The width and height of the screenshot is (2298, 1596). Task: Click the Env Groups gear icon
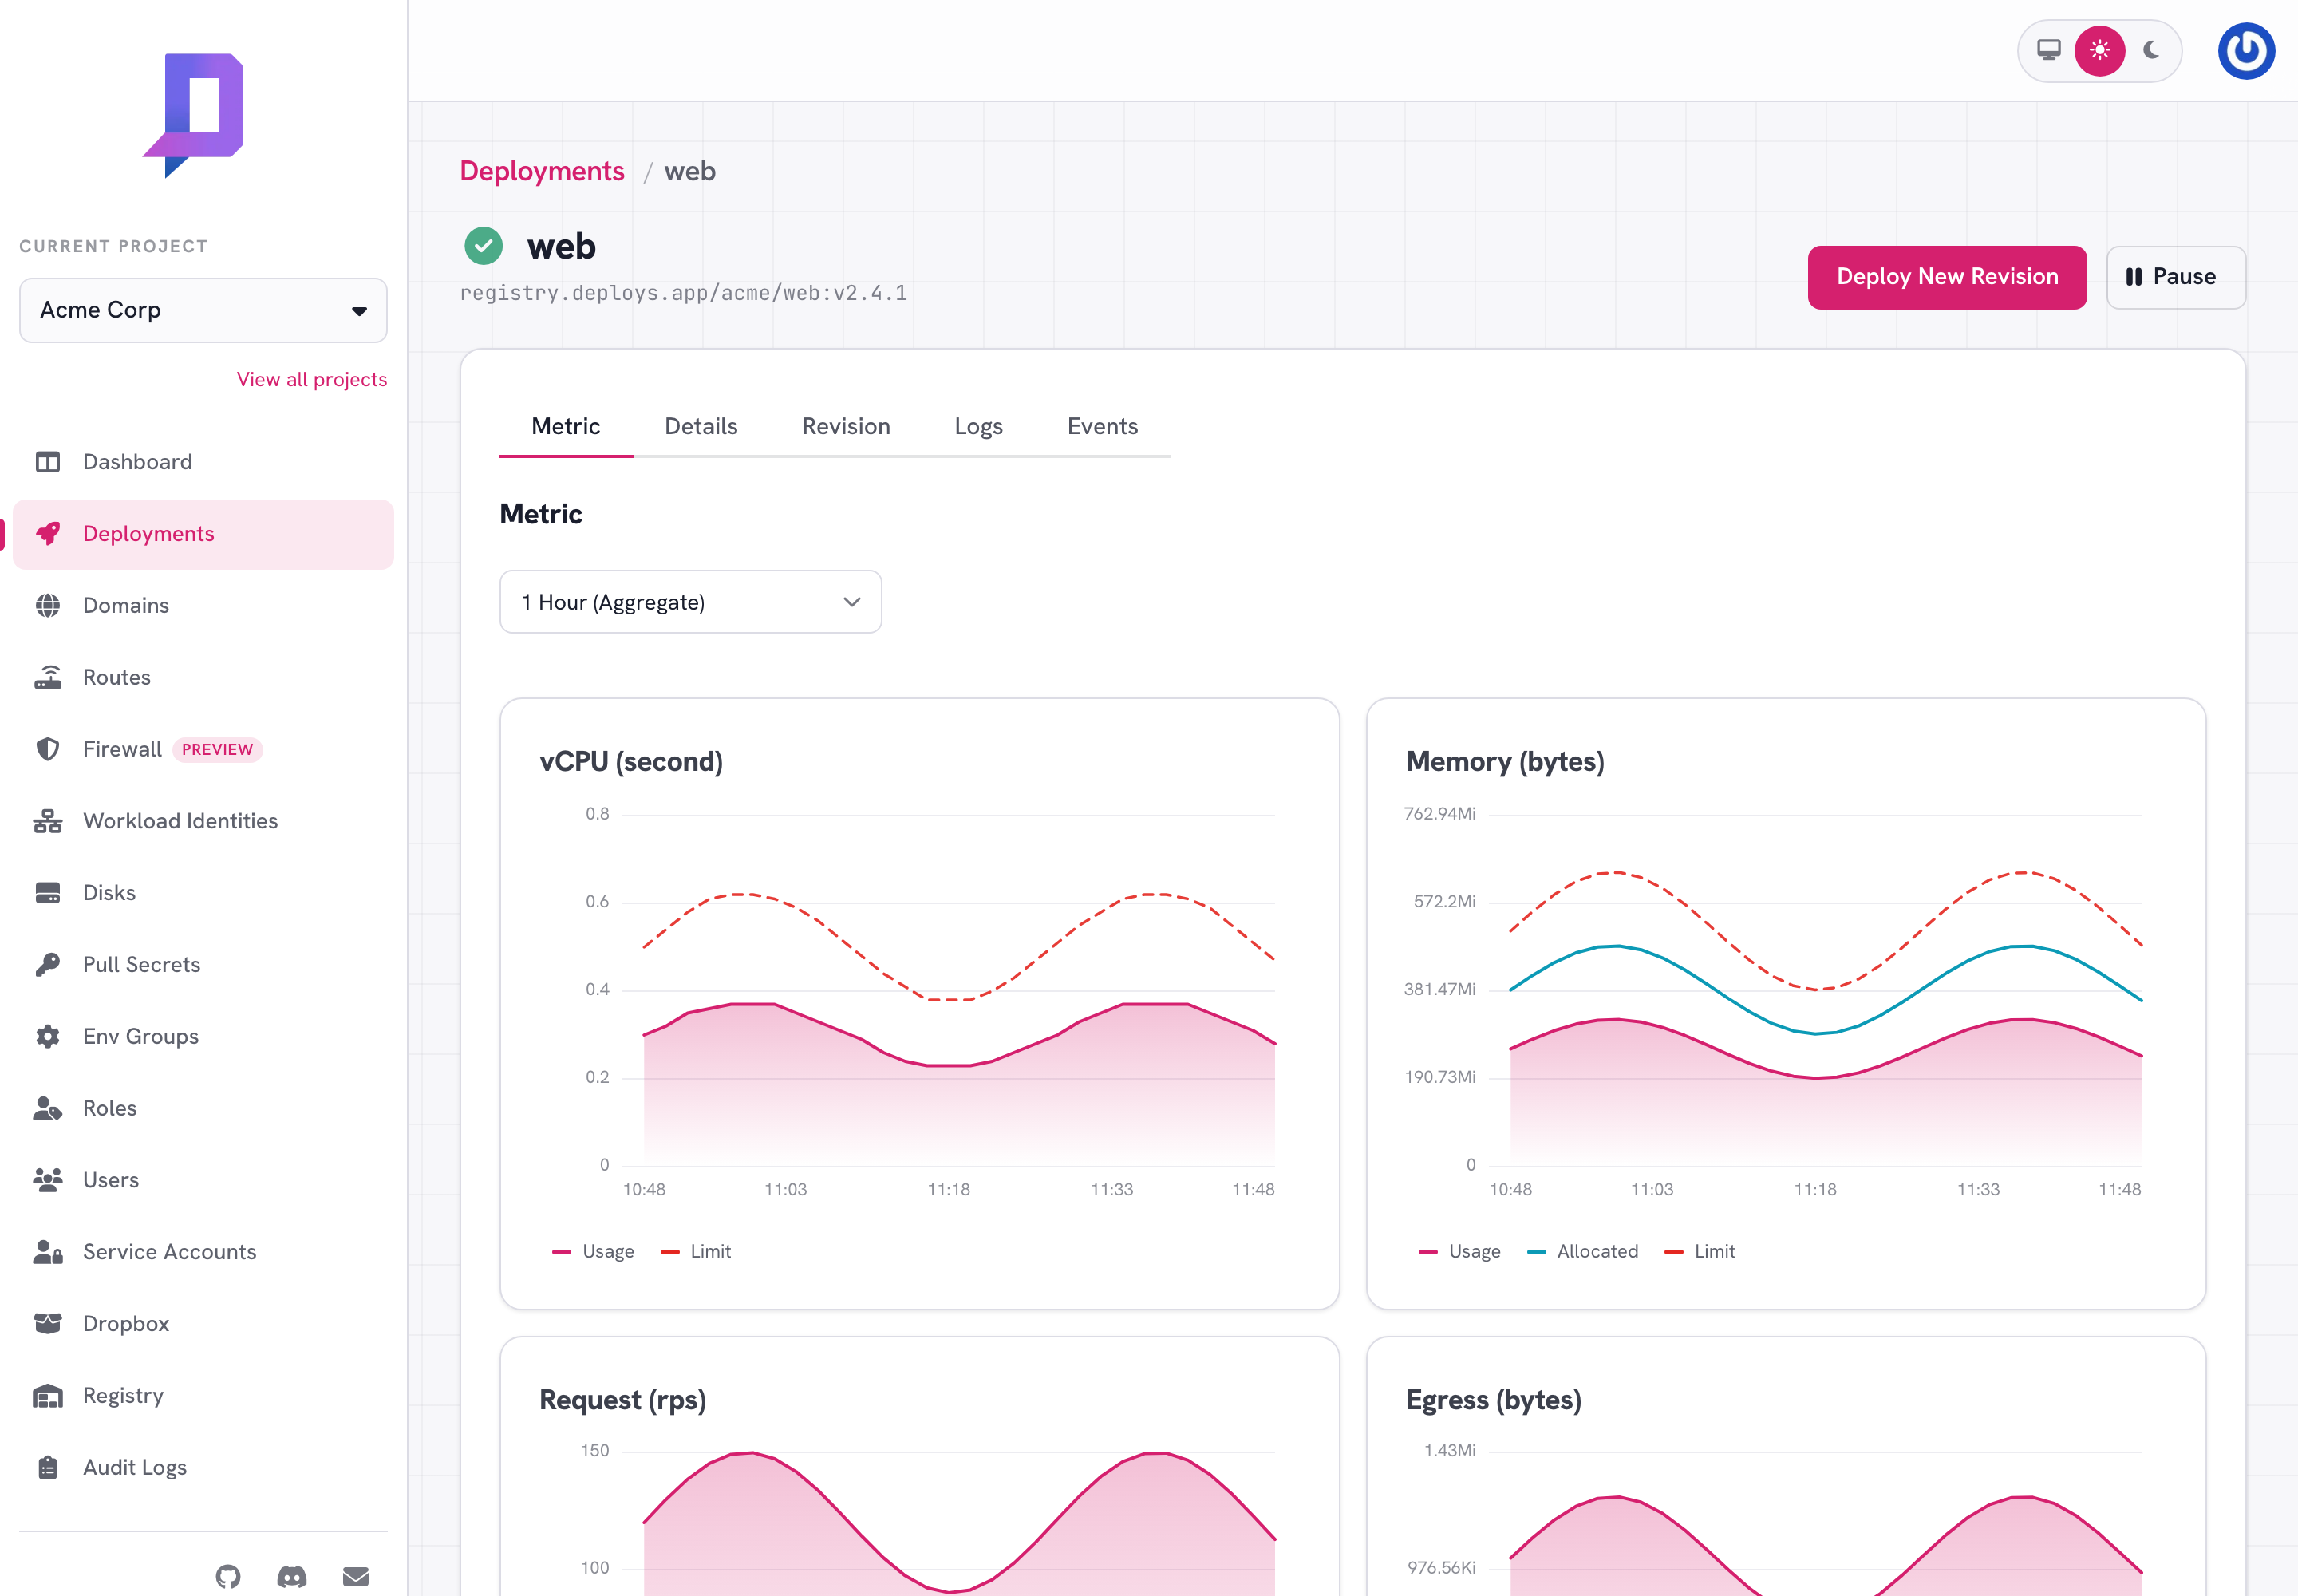coord(48,1036)
